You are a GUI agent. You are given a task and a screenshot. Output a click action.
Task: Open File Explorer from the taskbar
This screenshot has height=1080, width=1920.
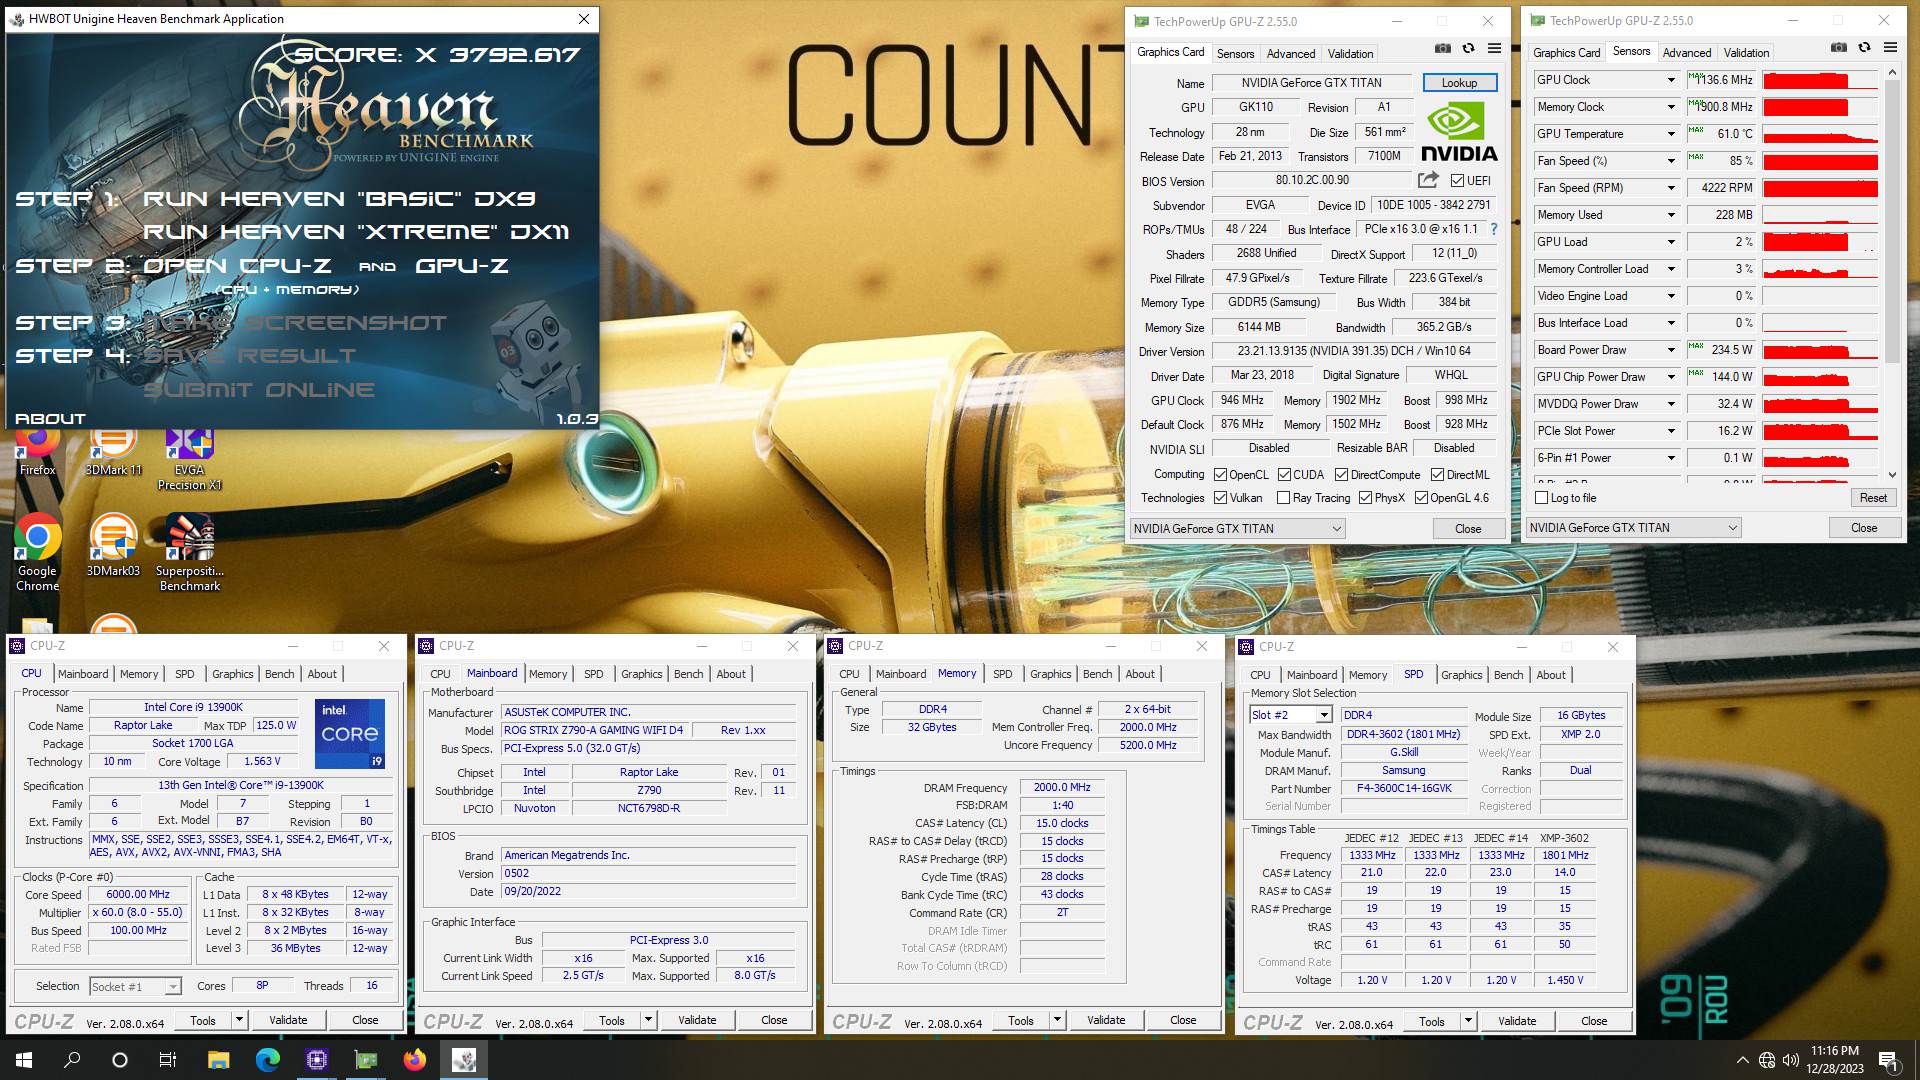(x=218, y=1060)
